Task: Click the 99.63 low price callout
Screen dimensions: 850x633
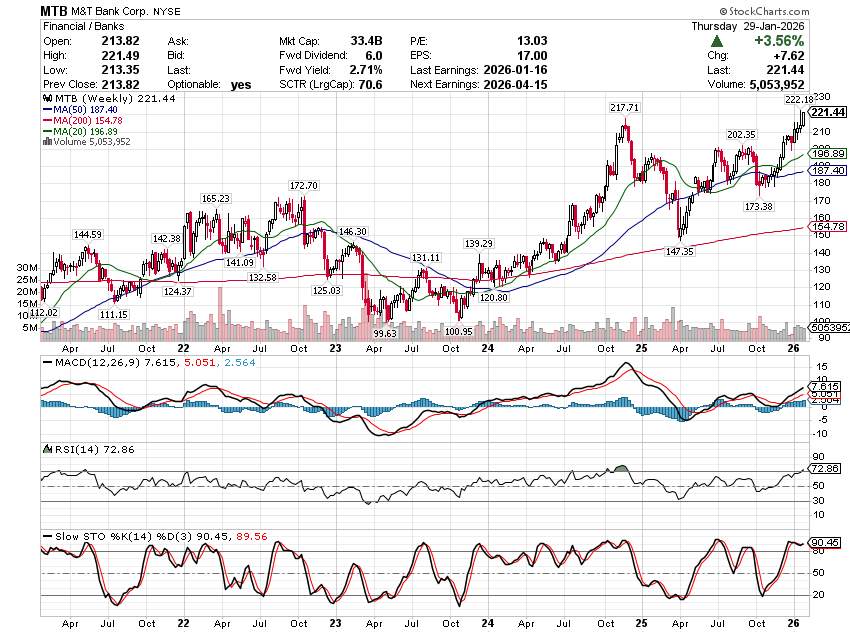Action: (385, 333)
